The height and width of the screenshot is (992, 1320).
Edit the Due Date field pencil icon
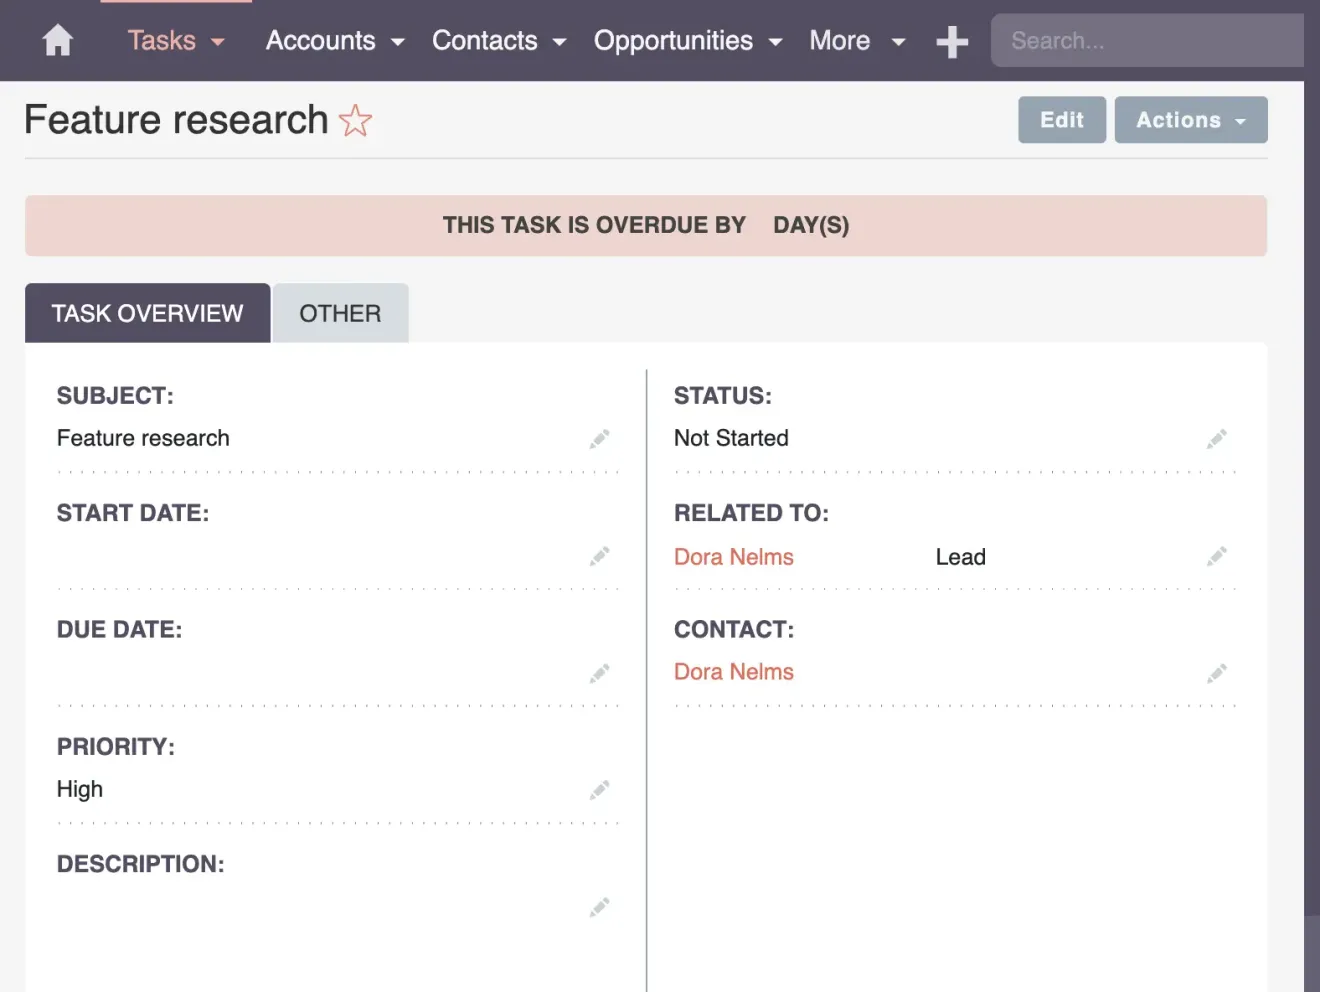[x=599, y=673]
